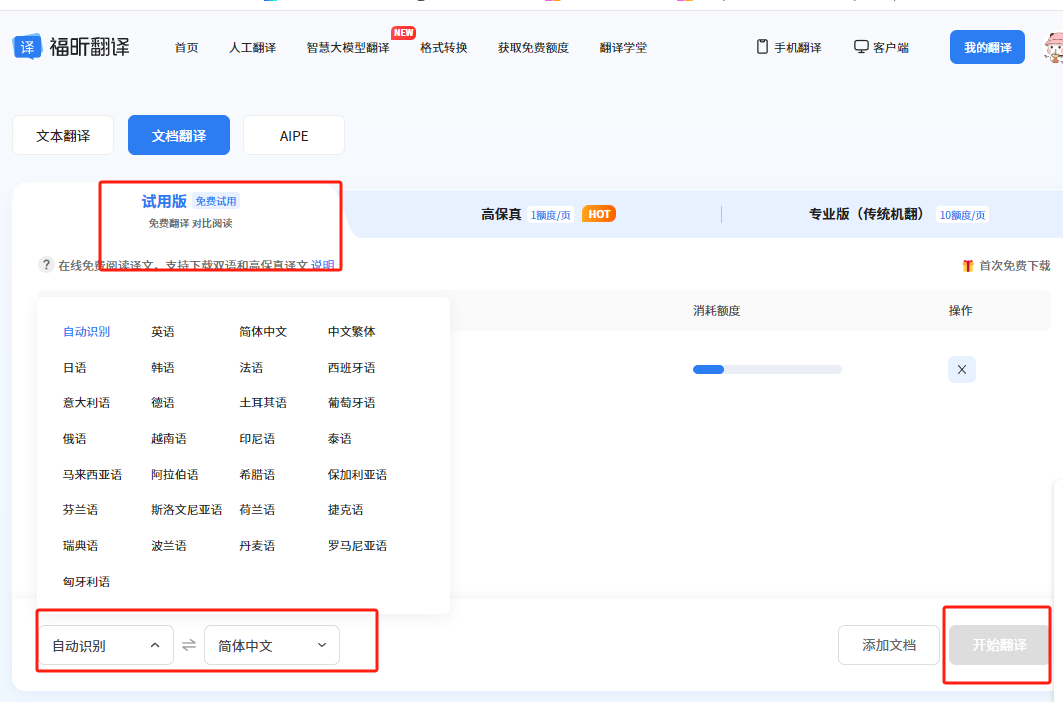Click the gift icon next to 首次免费下载

968,265
